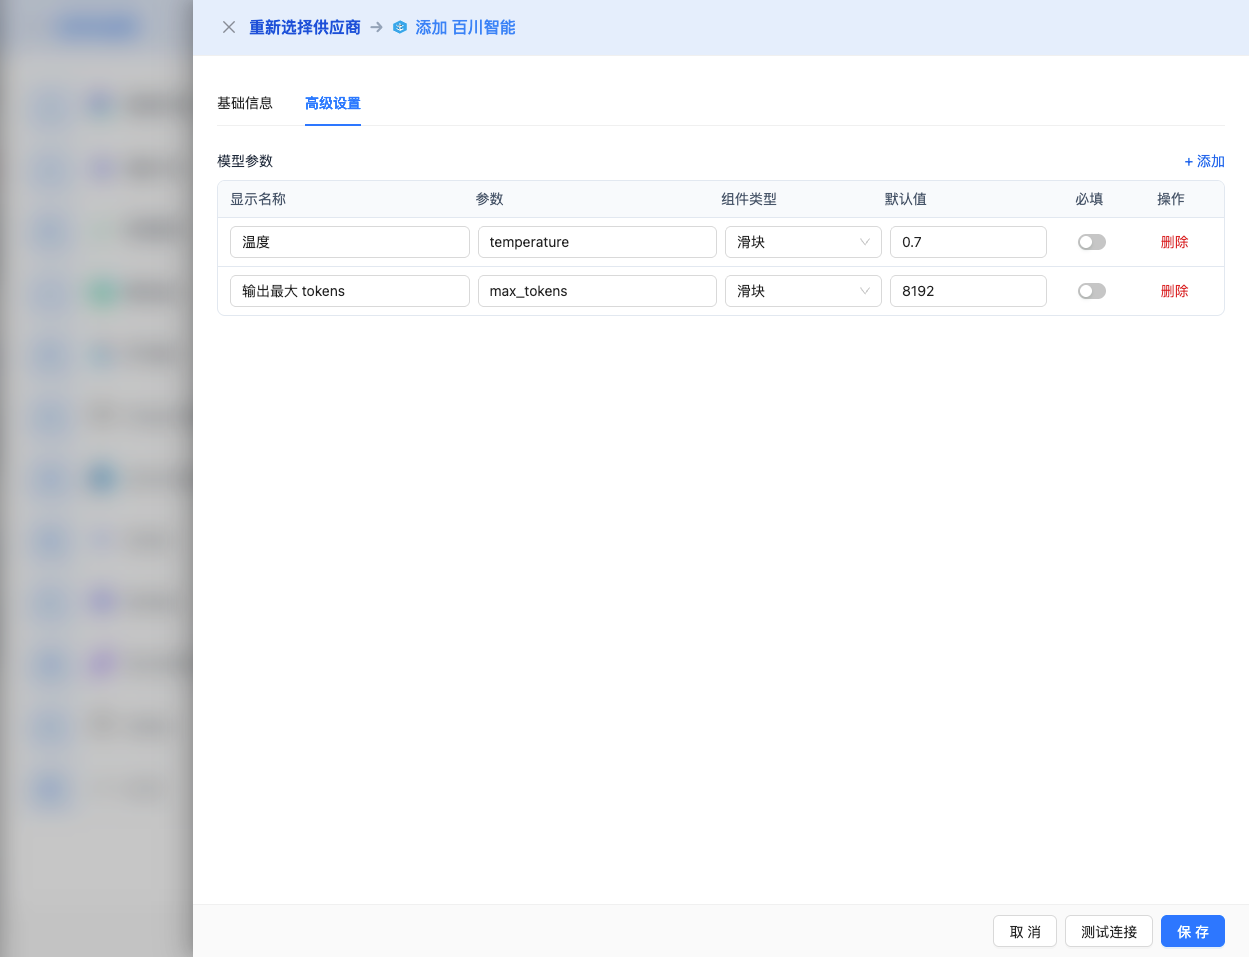Switch to the 基础信息 tab
Image resolution: width=1249 pixels, height=957 pixels.
coord(246,103)
